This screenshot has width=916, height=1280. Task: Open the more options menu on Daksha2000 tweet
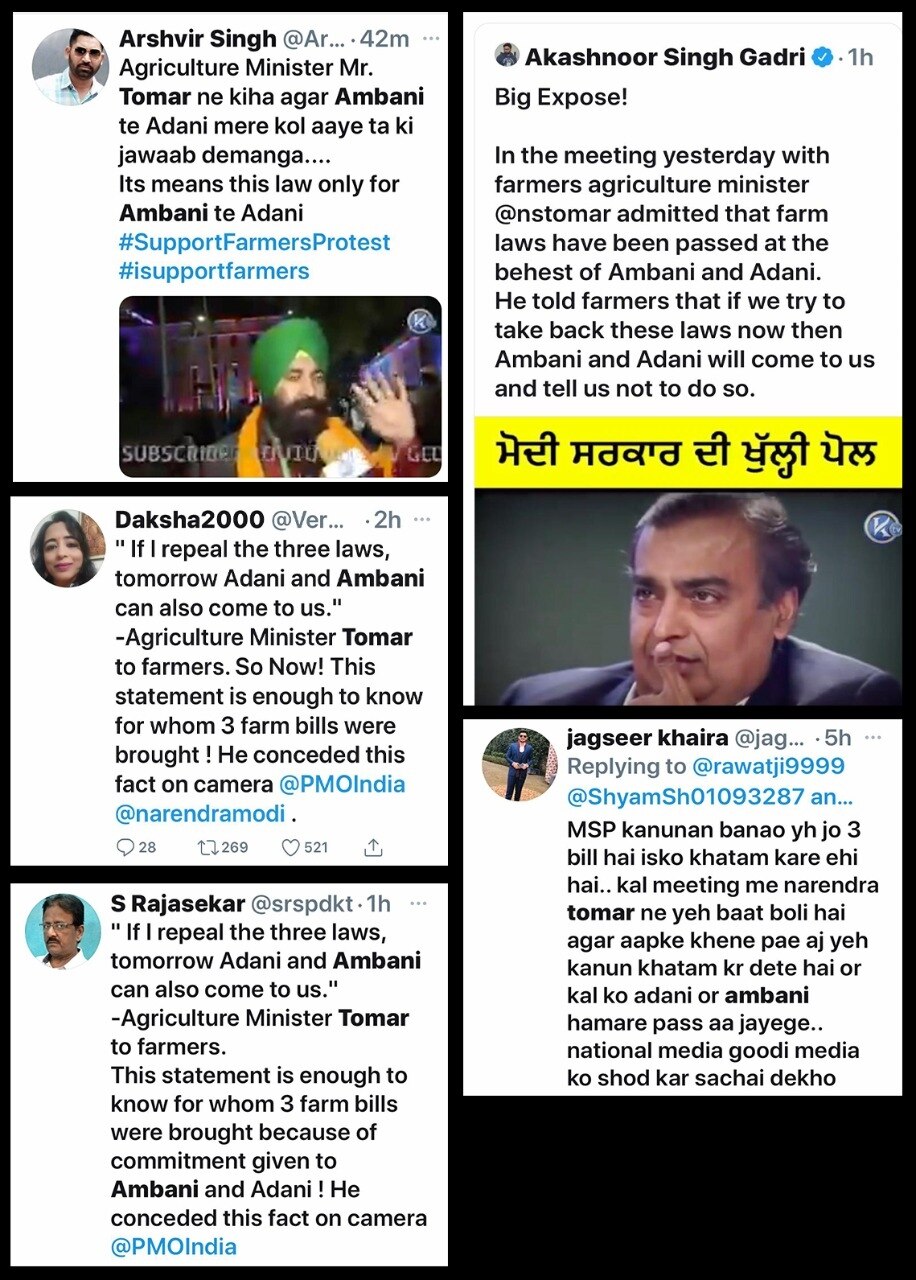(422, 520)
